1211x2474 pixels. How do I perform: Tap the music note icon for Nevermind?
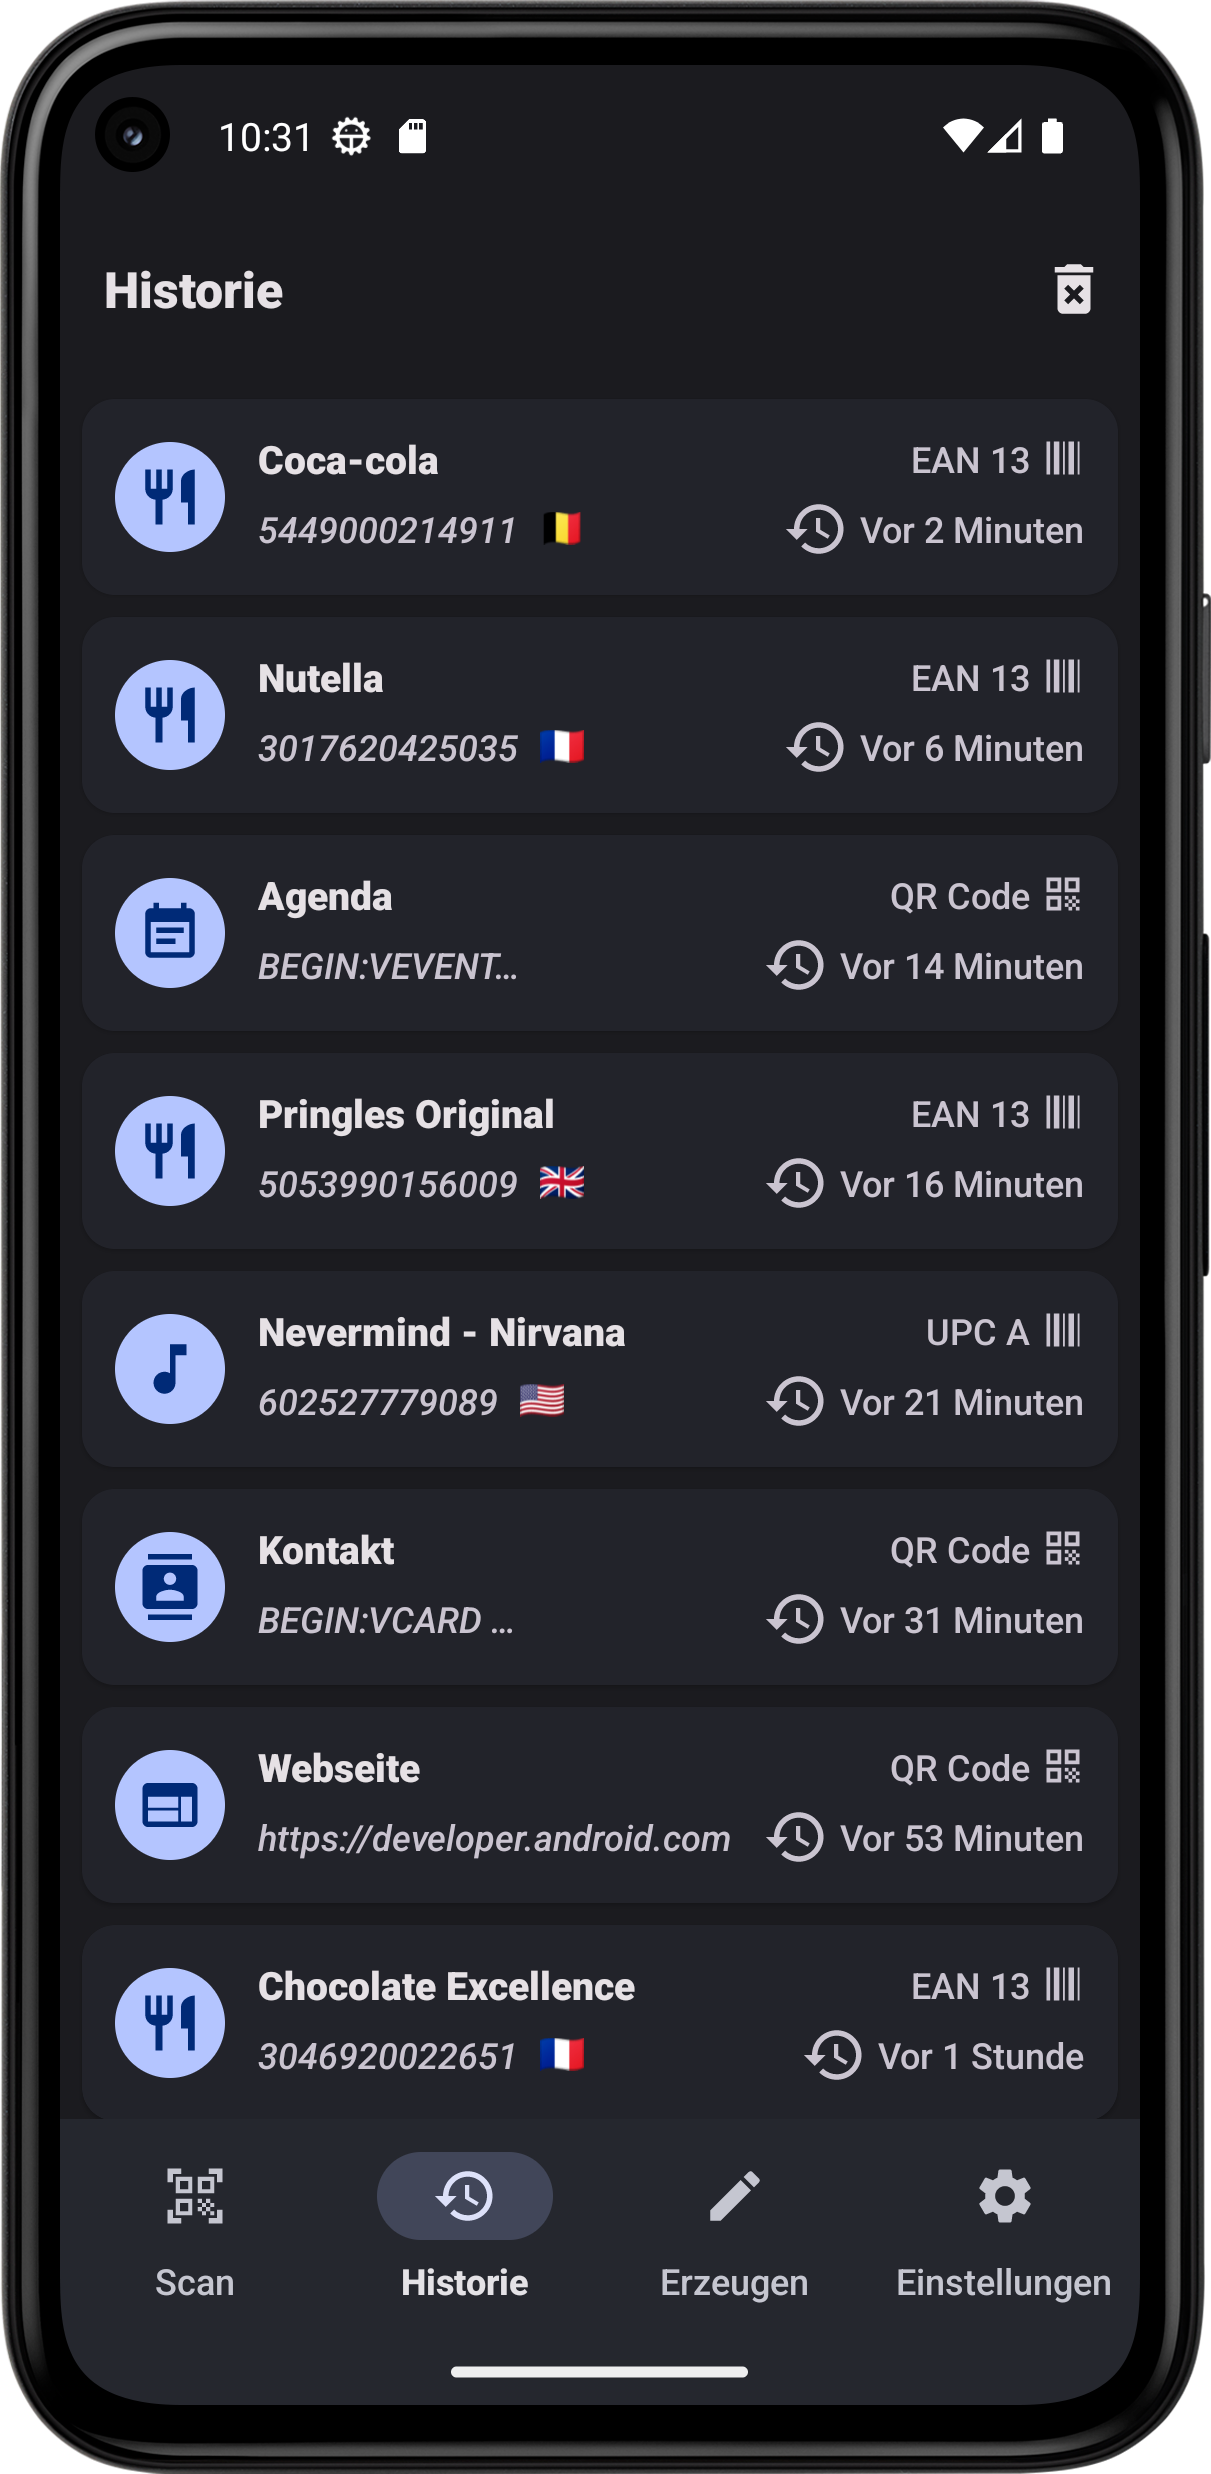pyautogui.click(x=170, y=1369)
